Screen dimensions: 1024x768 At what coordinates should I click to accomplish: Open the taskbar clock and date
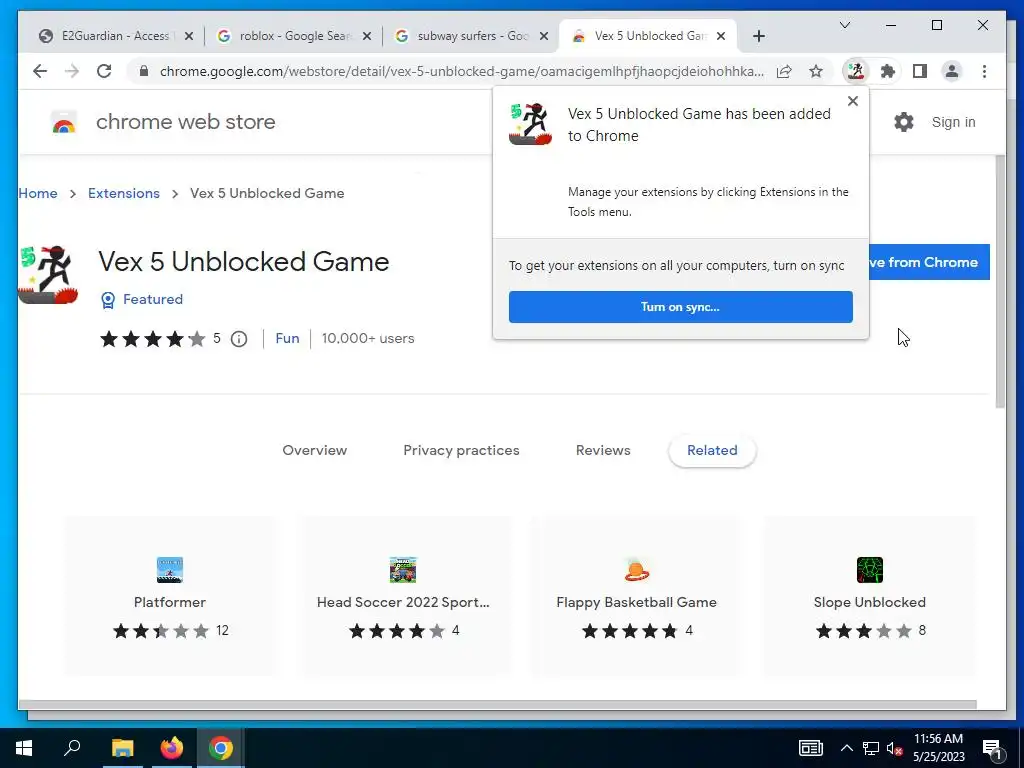[x=938, y=748]
